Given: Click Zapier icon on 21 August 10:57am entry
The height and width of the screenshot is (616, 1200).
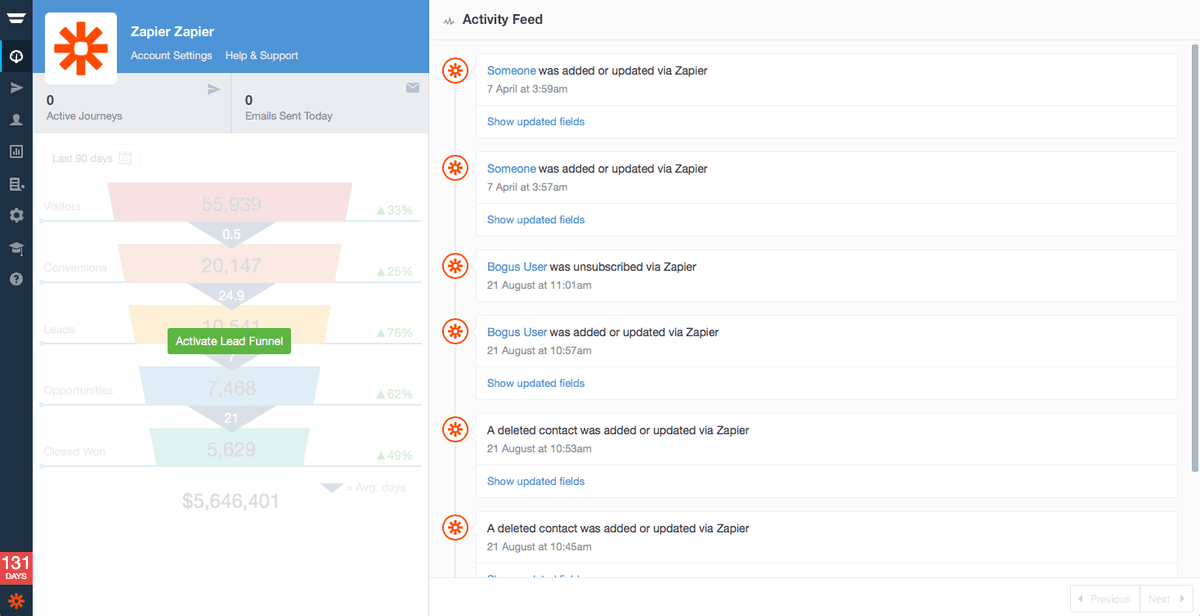Looking at the screenshot, I should click(x=455, y=331).
